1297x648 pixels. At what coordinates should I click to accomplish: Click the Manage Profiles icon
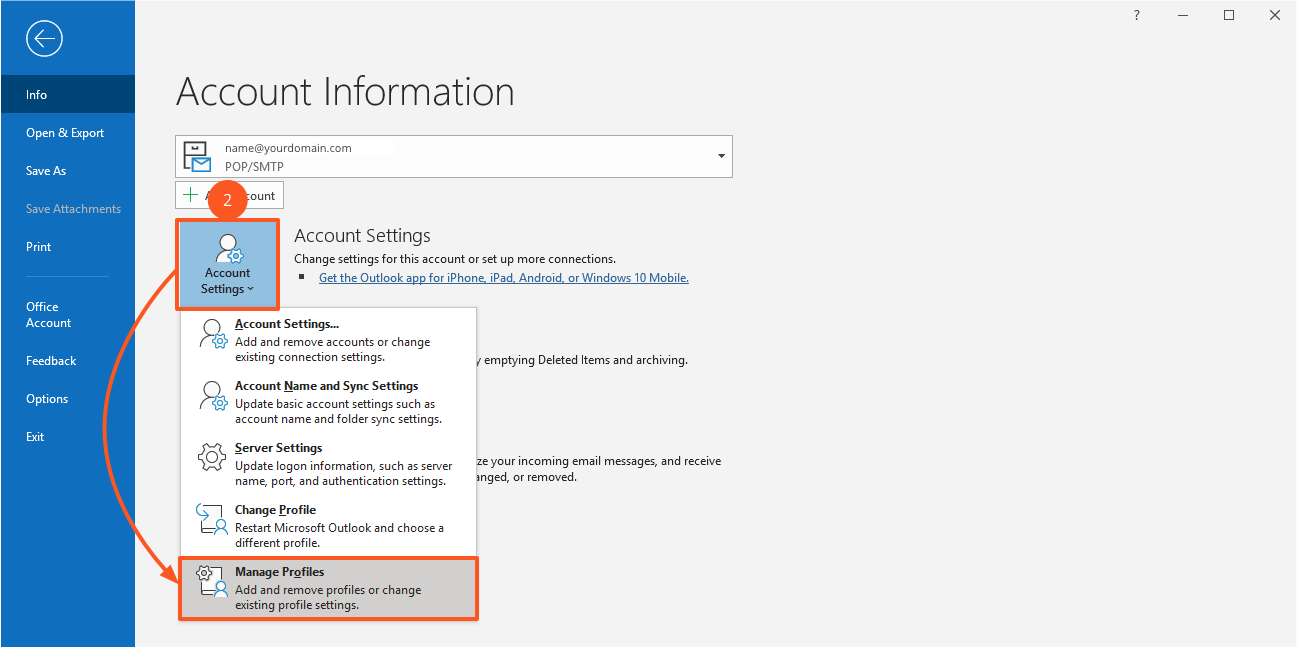coord(211,581)
